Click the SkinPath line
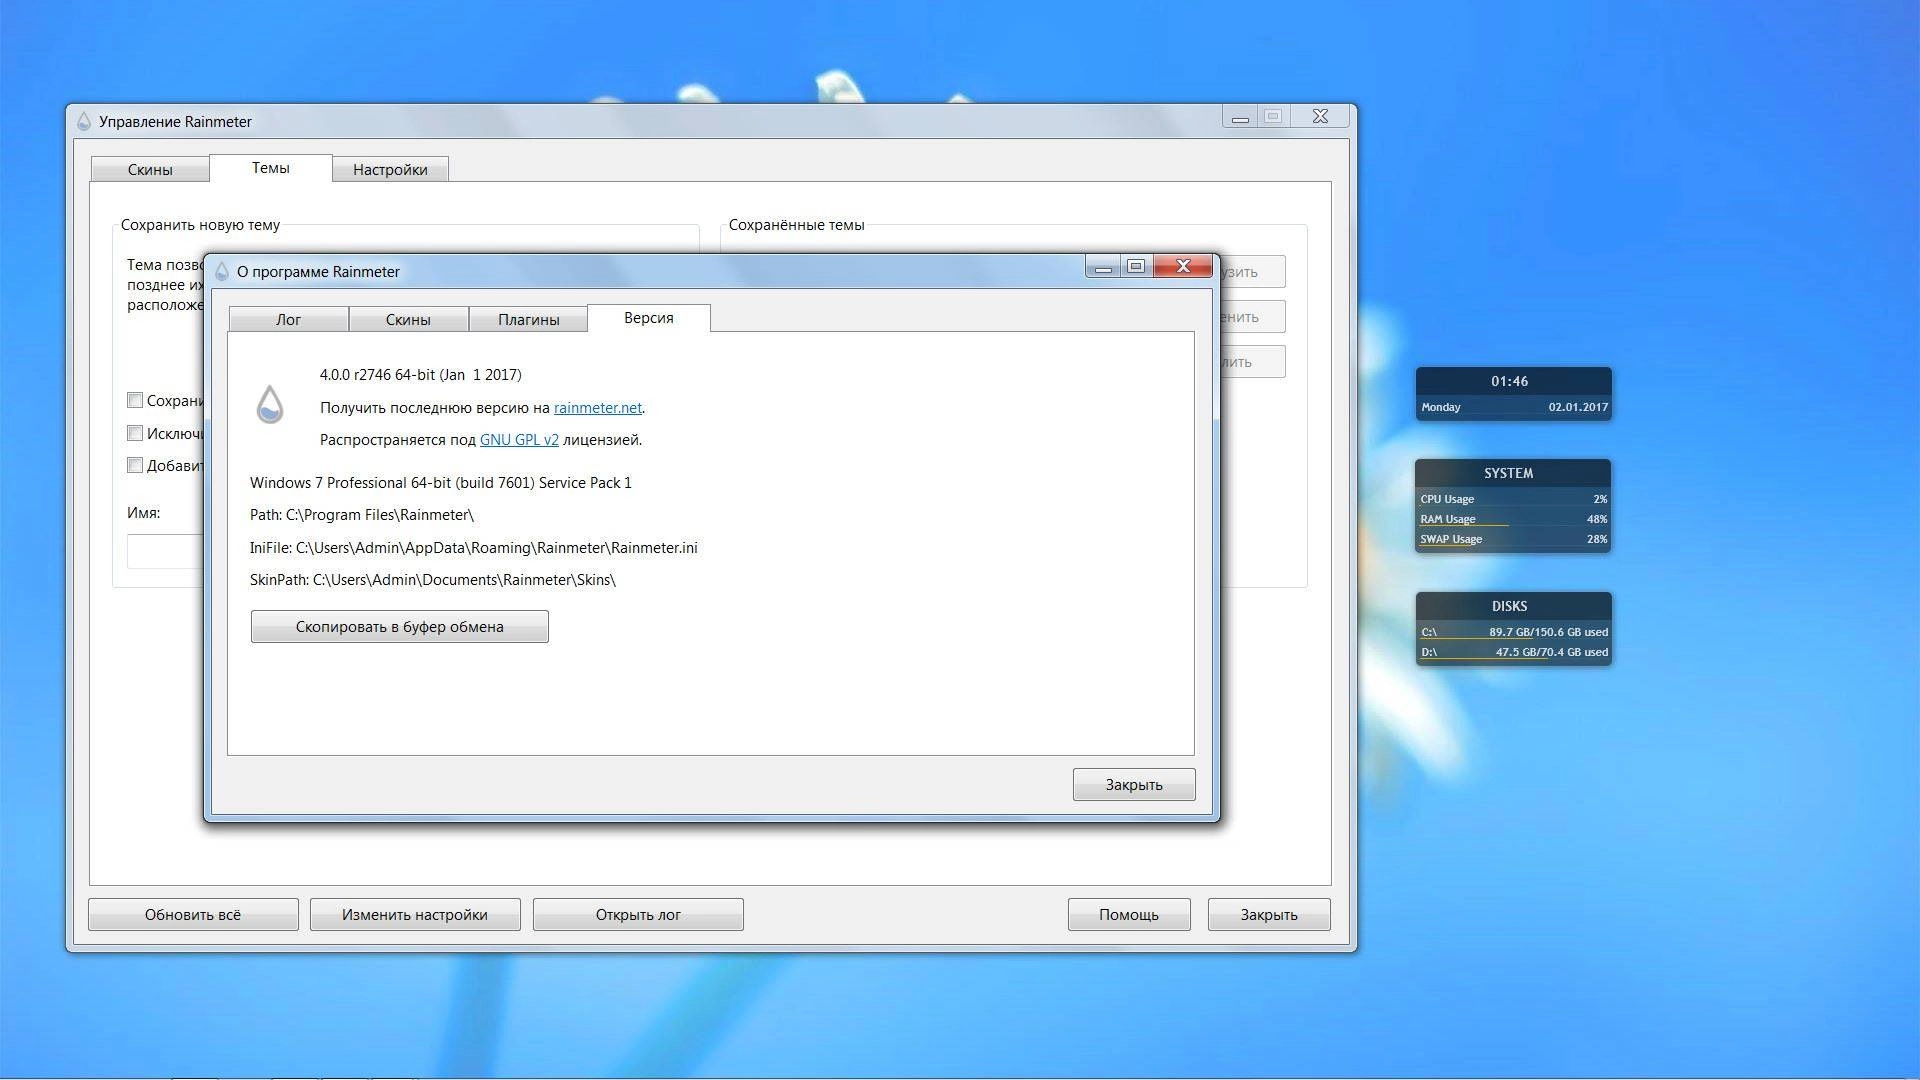The height and width of the screenshot is (1080, 1920). coord(433,580)
